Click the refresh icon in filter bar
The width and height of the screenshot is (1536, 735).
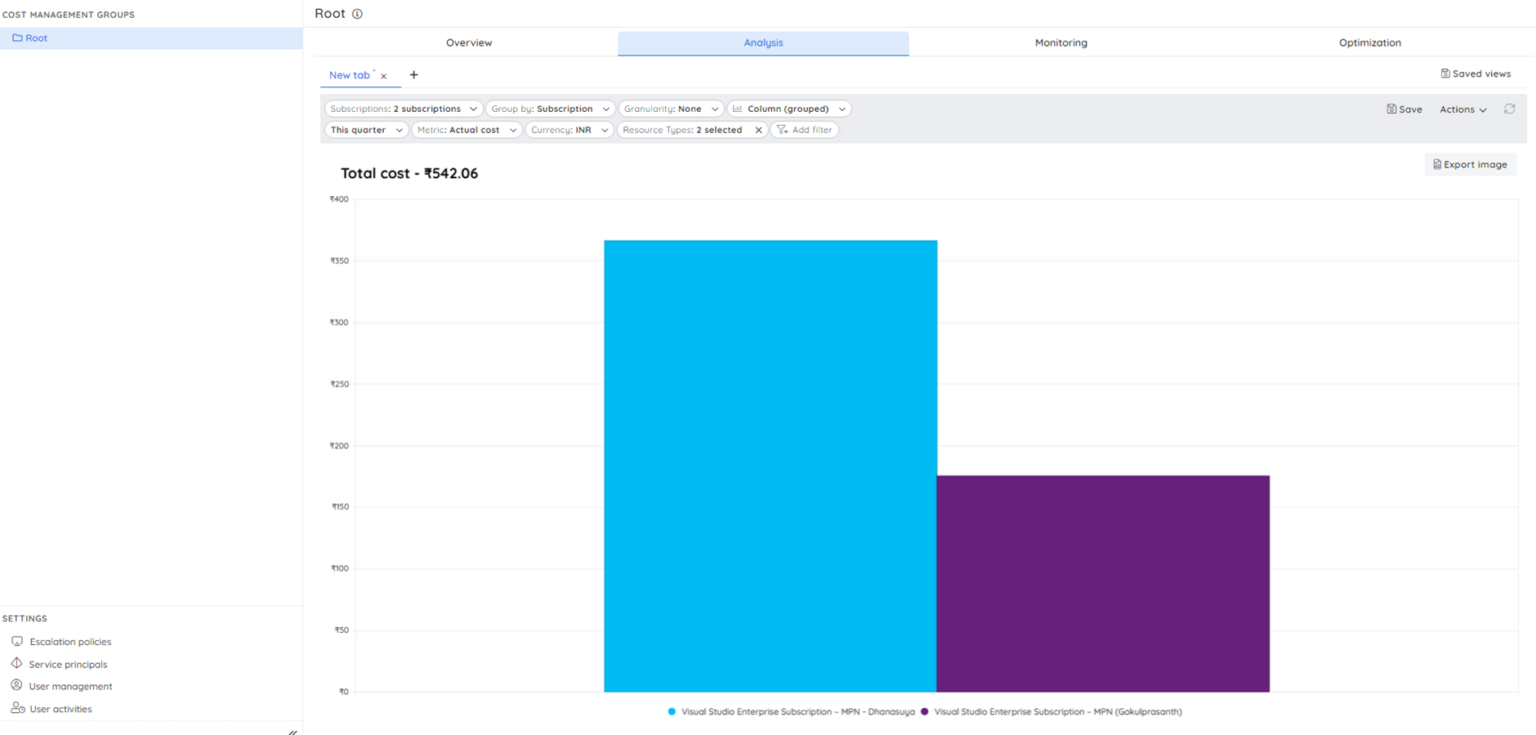(x=1510, y=109)
